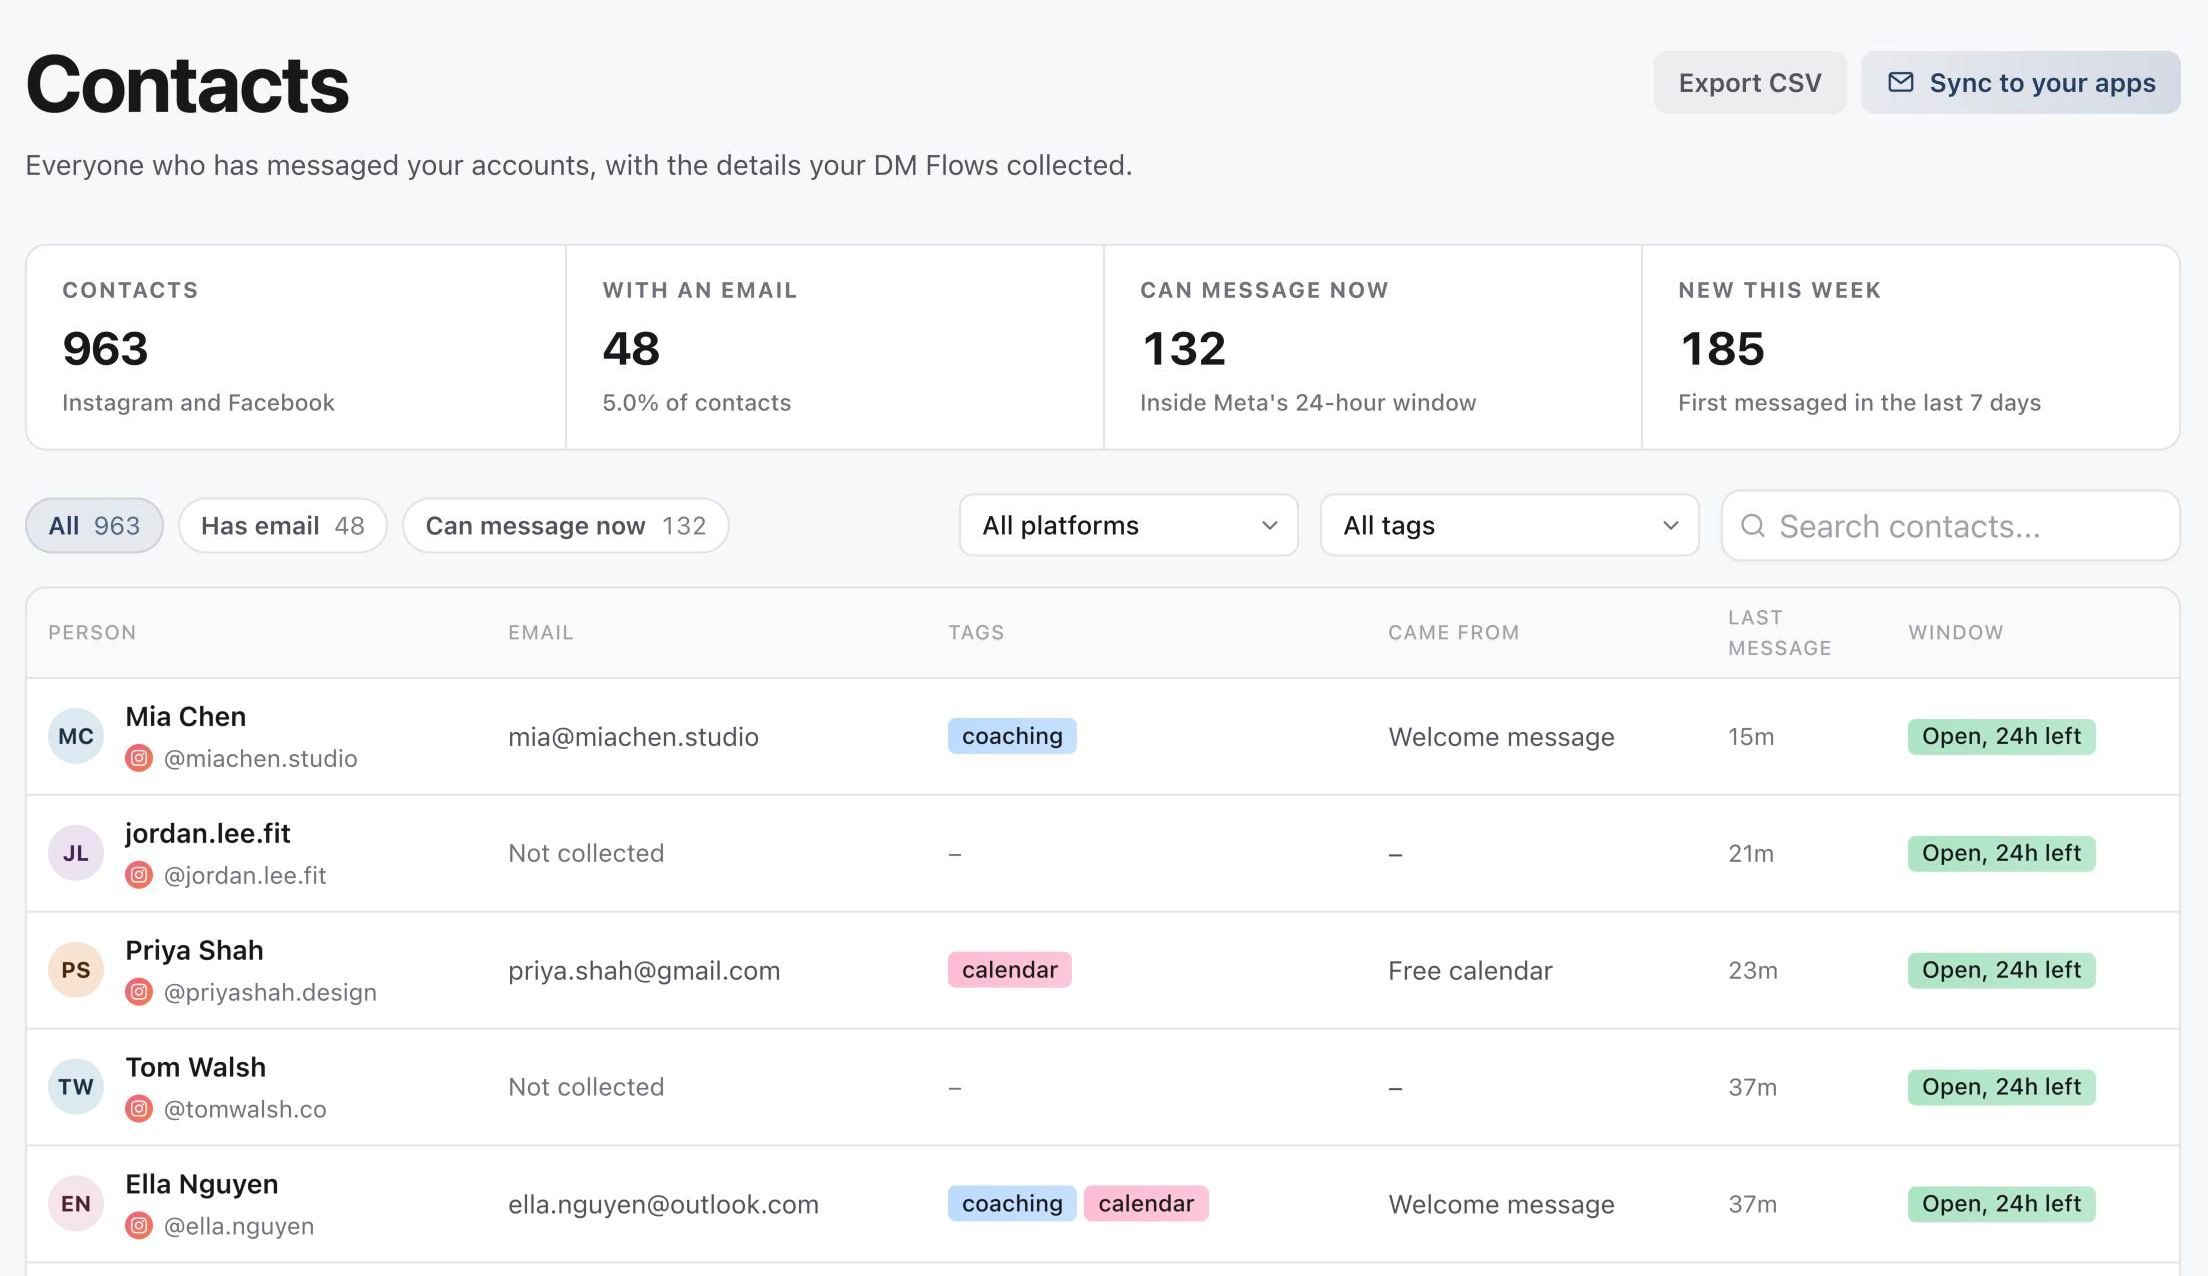Click Welcome message in Mia Chen row
The image size is (2208, 1276).
tap(1501, 737)
